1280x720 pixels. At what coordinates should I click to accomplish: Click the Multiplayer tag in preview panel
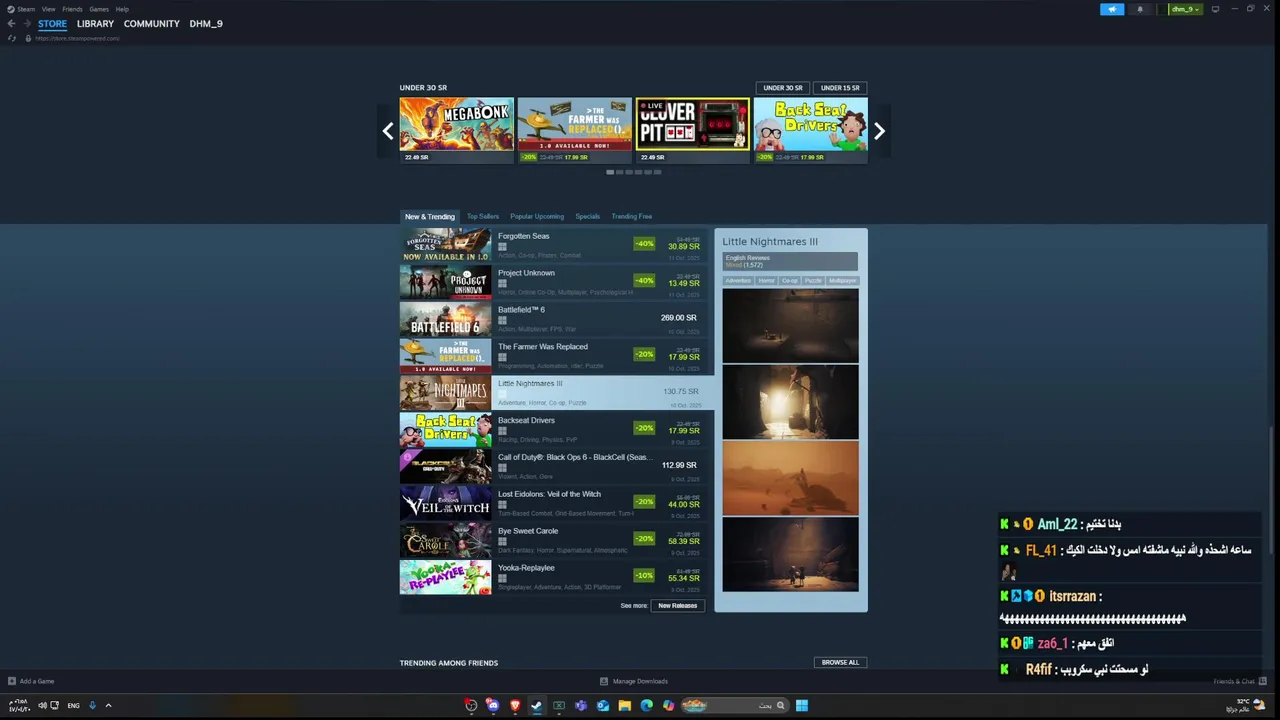(842, 281)
